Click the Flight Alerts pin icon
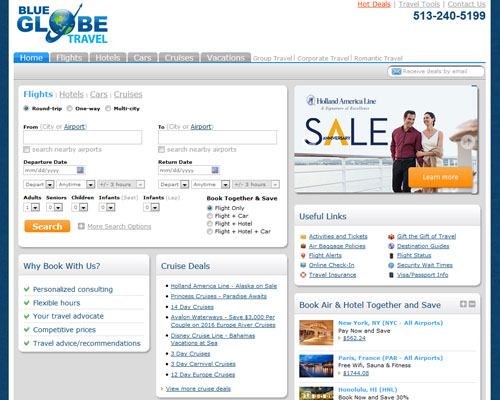Viewport: 500px width, 400px height. point(303,256)
